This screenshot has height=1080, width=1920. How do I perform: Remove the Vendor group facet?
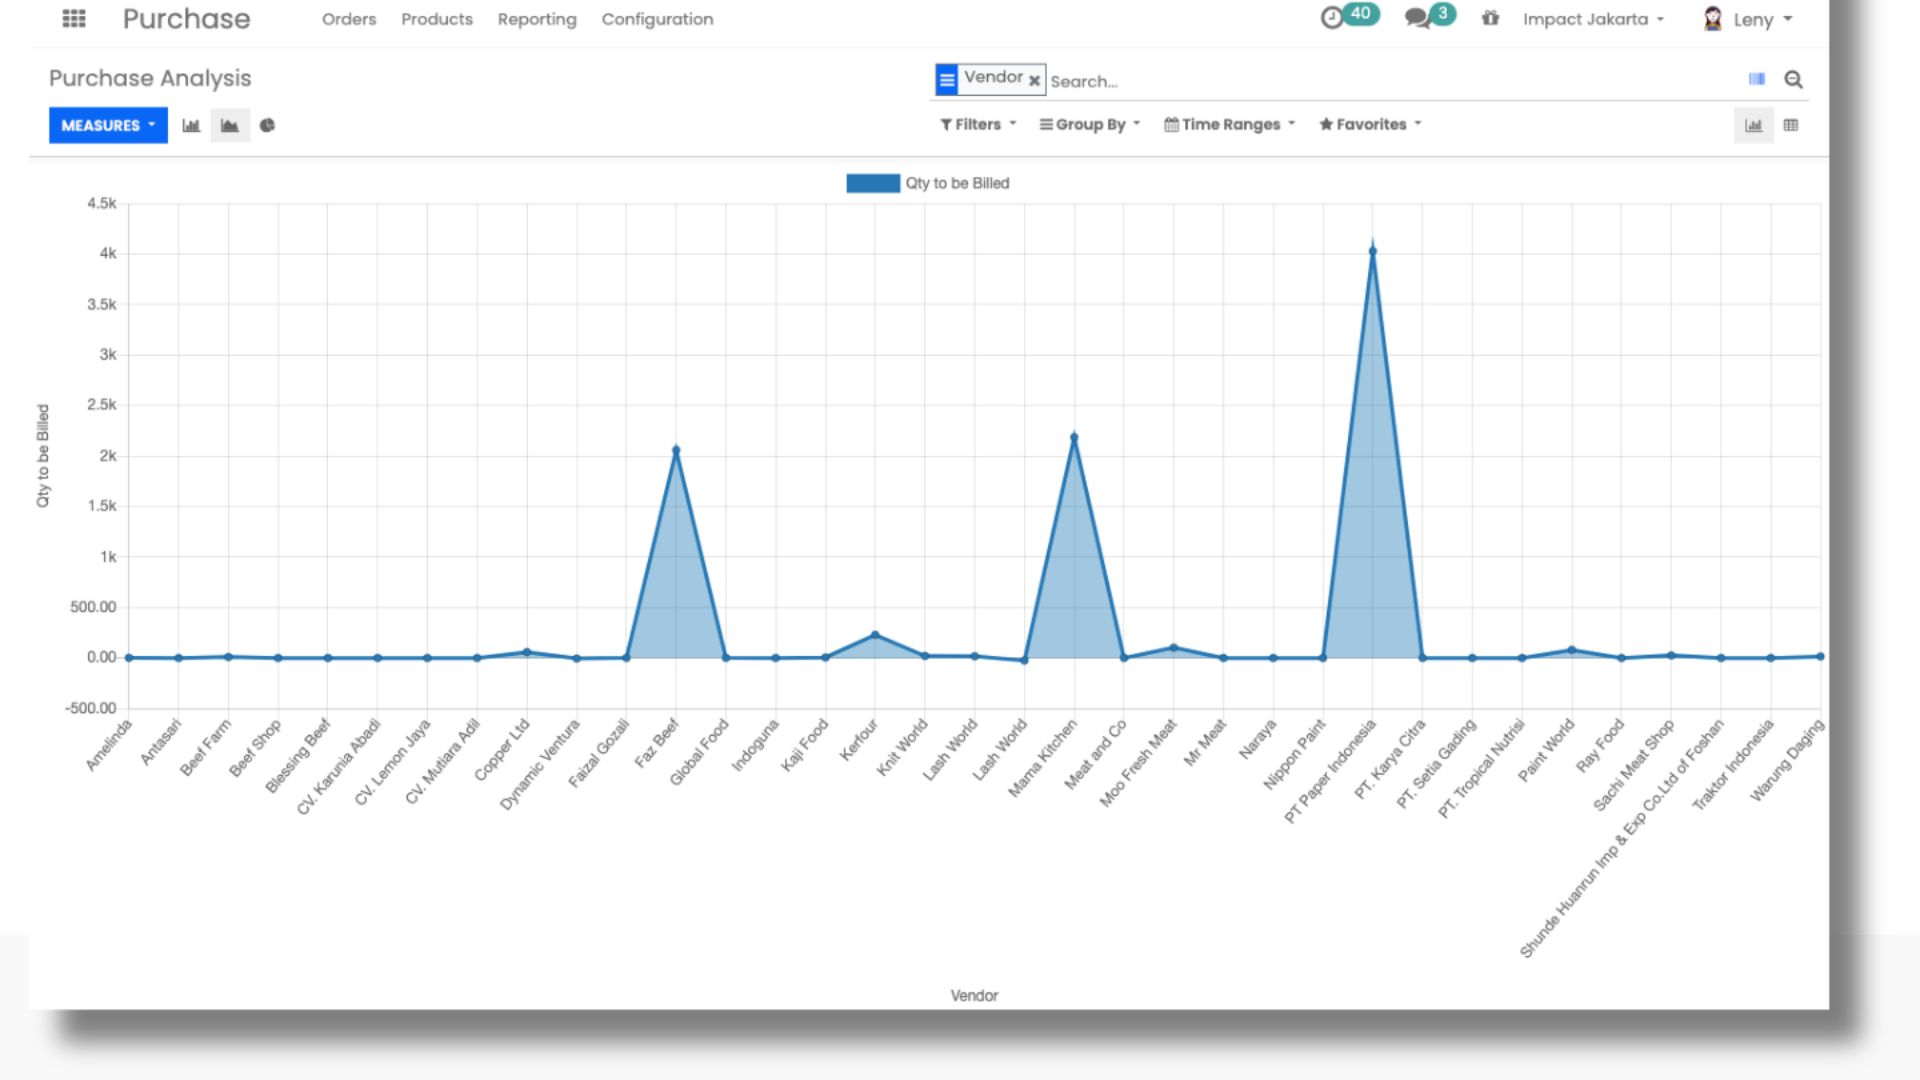[x=1034, y=81]
